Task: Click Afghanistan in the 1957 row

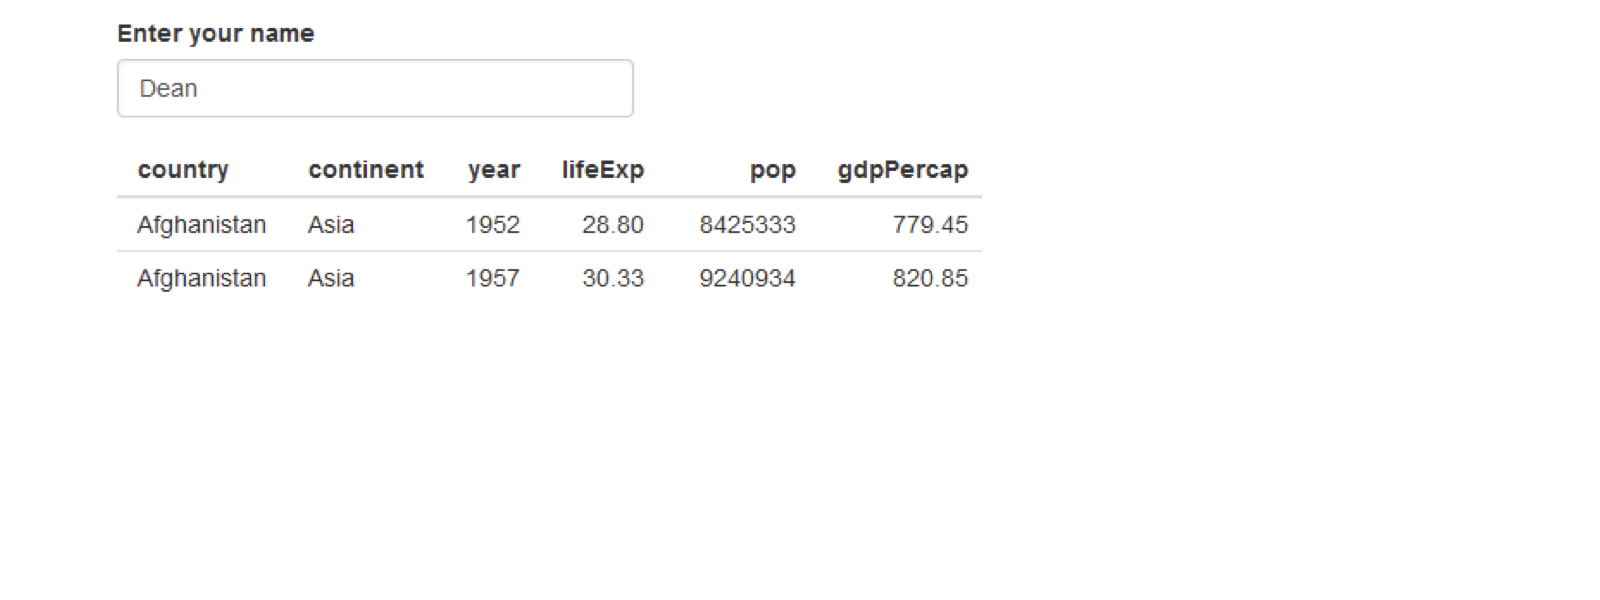Action: tap(202, 278)
